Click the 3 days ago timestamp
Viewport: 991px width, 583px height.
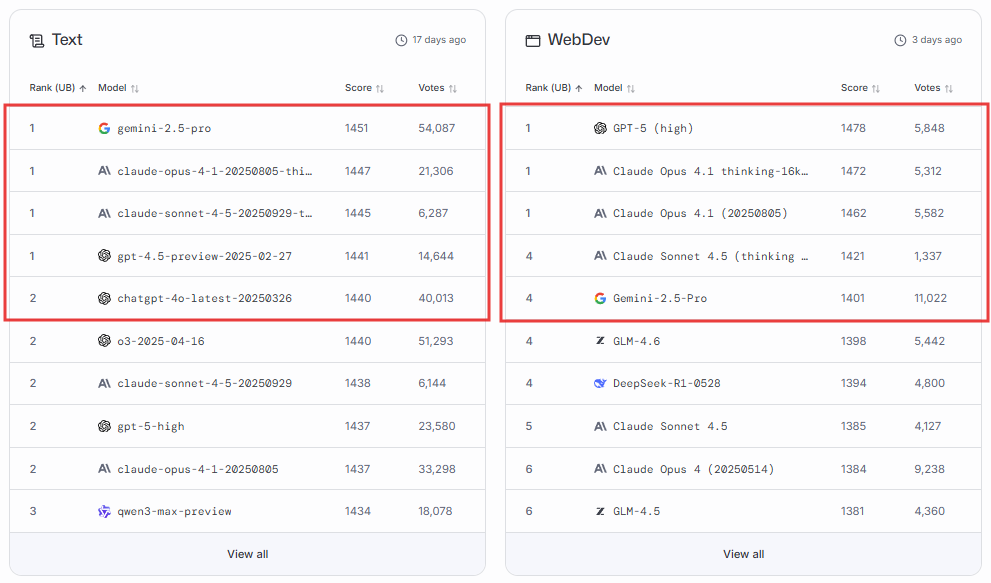pyautogui.click(x=937, y=40)
